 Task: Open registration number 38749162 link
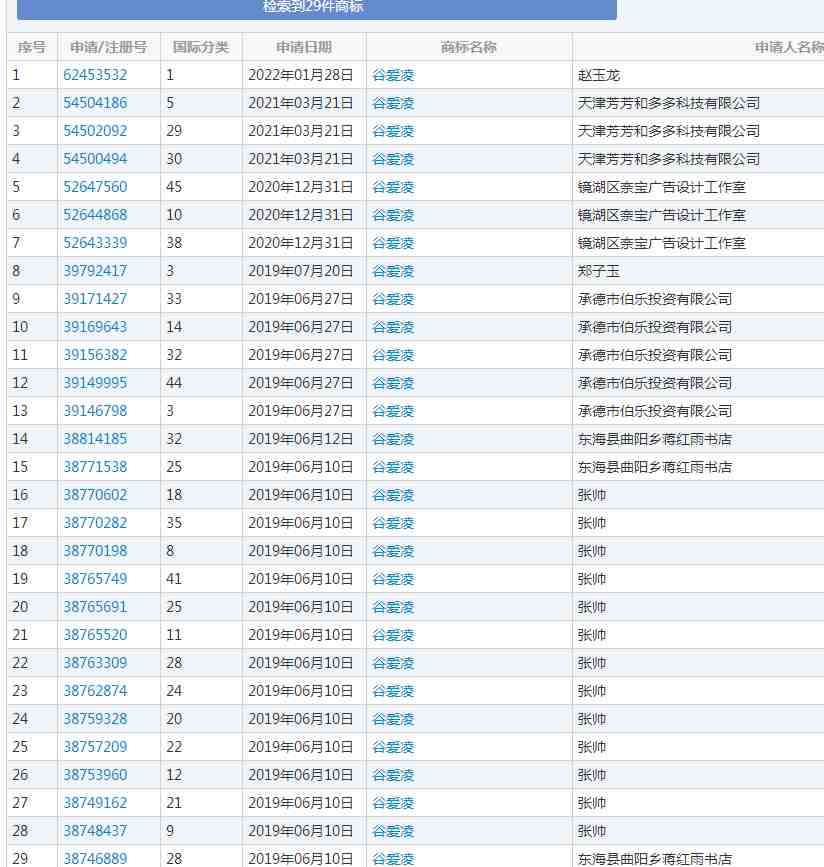[x=95, y=802]
